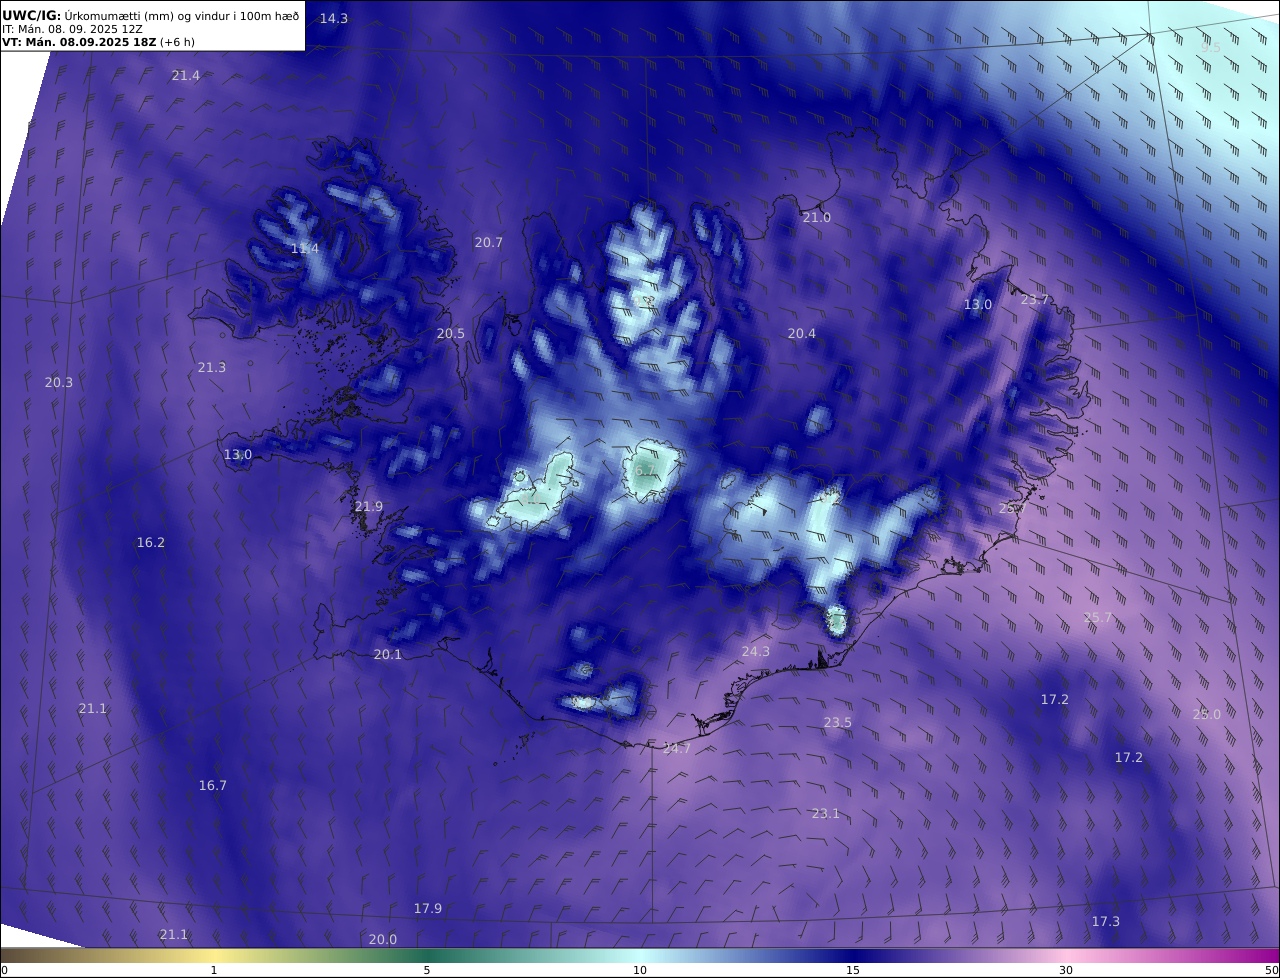Screen dimensions: 1280x978
Task: Click the 11.4 value over Westfjords
Action: (305, 249)
